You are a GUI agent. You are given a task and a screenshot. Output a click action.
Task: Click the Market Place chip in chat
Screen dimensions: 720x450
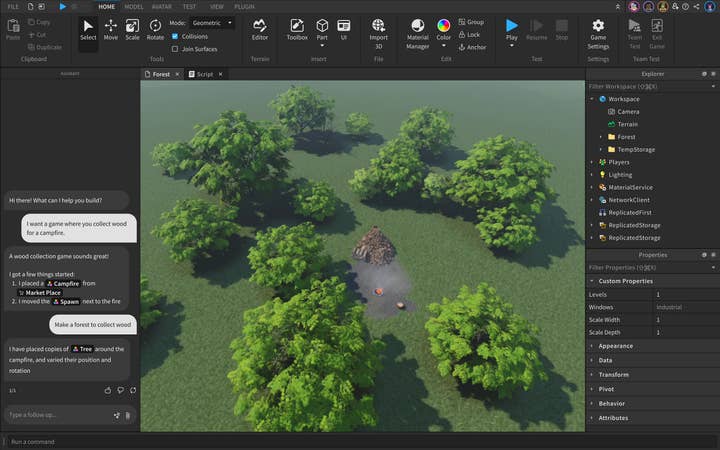pos(39,292)
